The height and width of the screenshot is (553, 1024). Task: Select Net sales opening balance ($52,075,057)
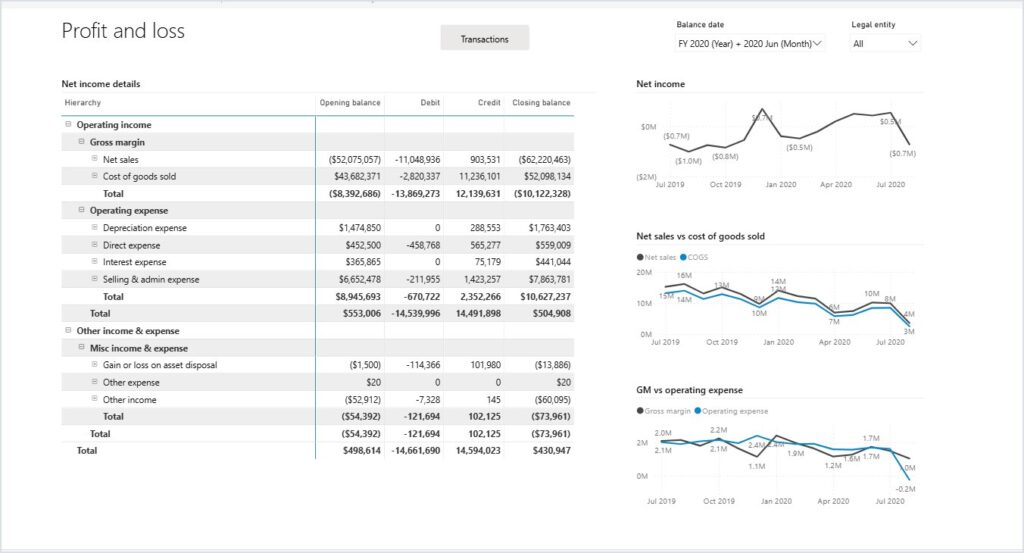tap(355, 159)
